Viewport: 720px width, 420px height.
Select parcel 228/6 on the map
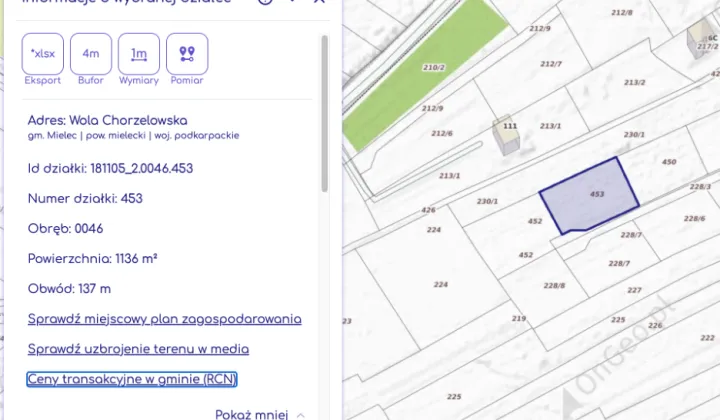[694, 218]
